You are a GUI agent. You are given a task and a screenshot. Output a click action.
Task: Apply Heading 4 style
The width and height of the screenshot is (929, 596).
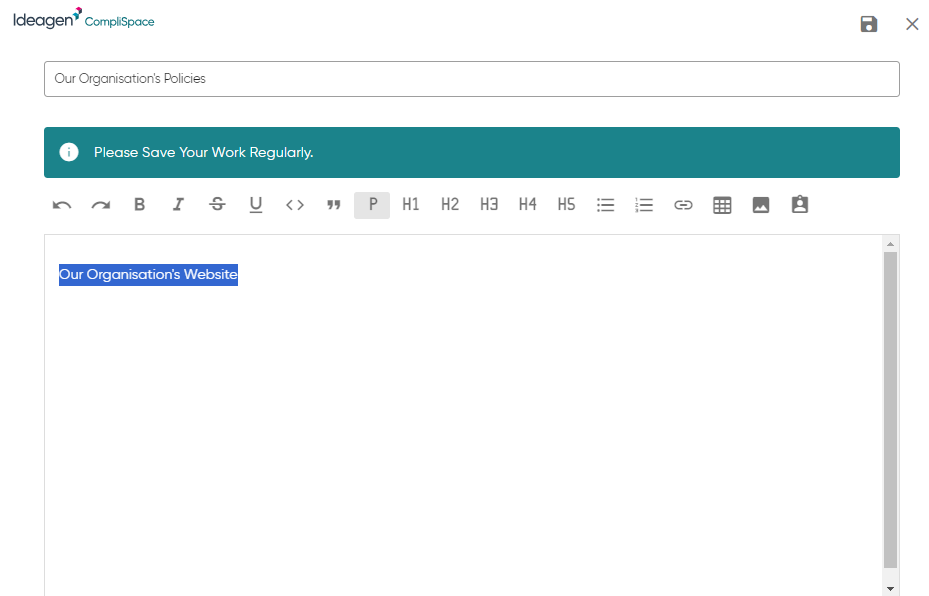527,205
